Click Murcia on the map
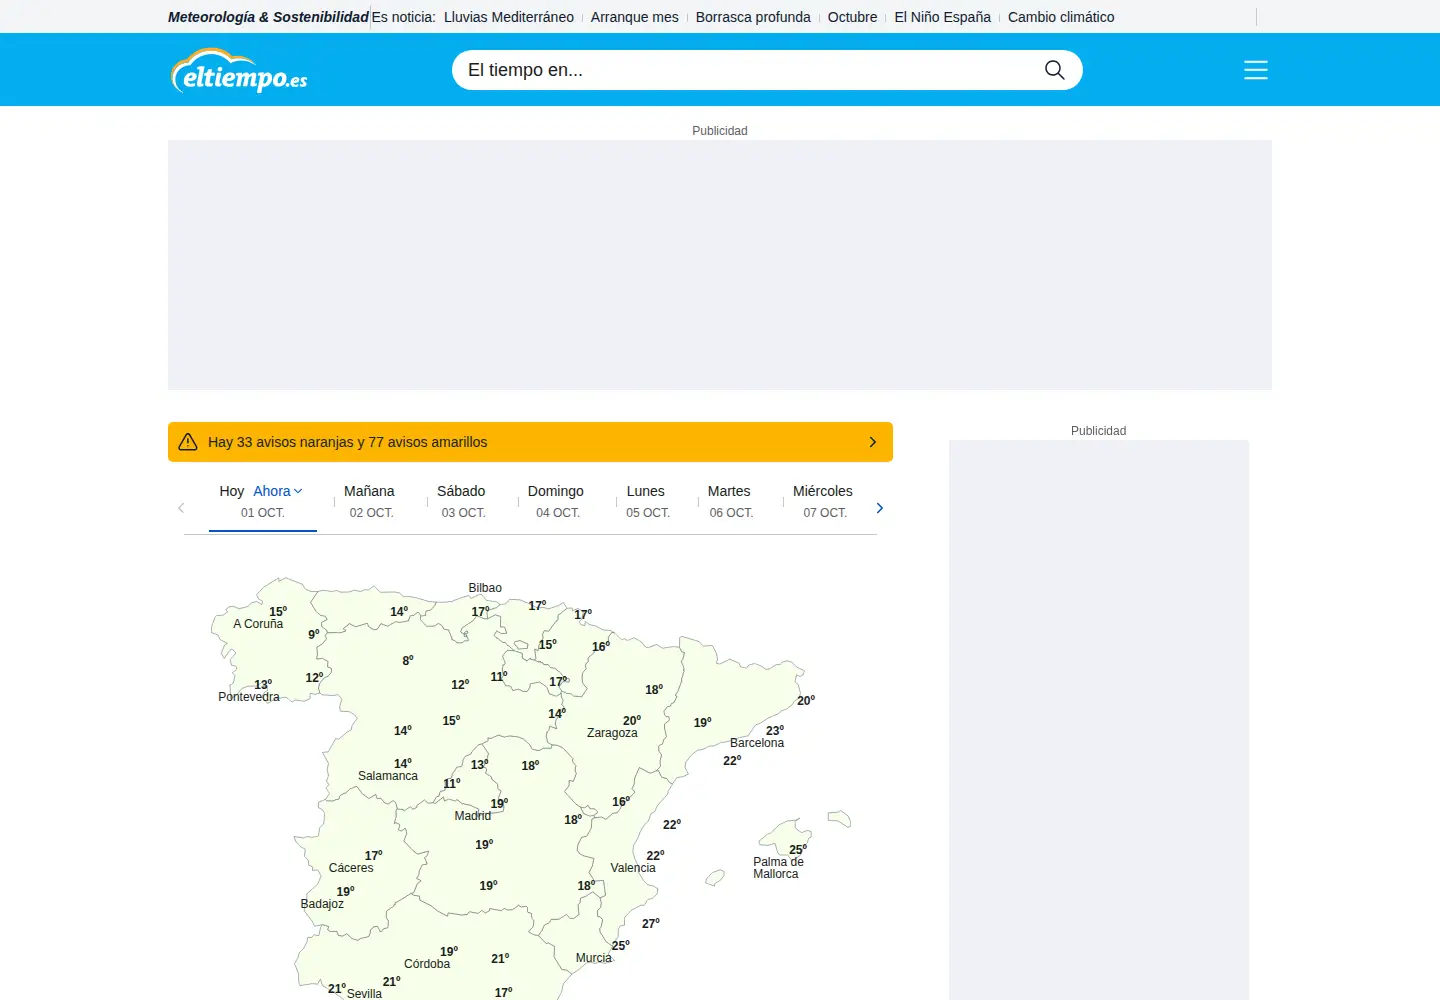 [594, 958]
